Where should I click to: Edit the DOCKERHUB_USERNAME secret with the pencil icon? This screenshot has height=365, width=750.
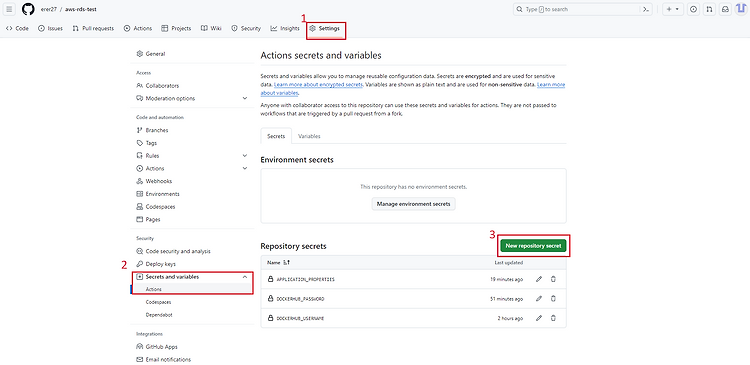pos(539,318)
